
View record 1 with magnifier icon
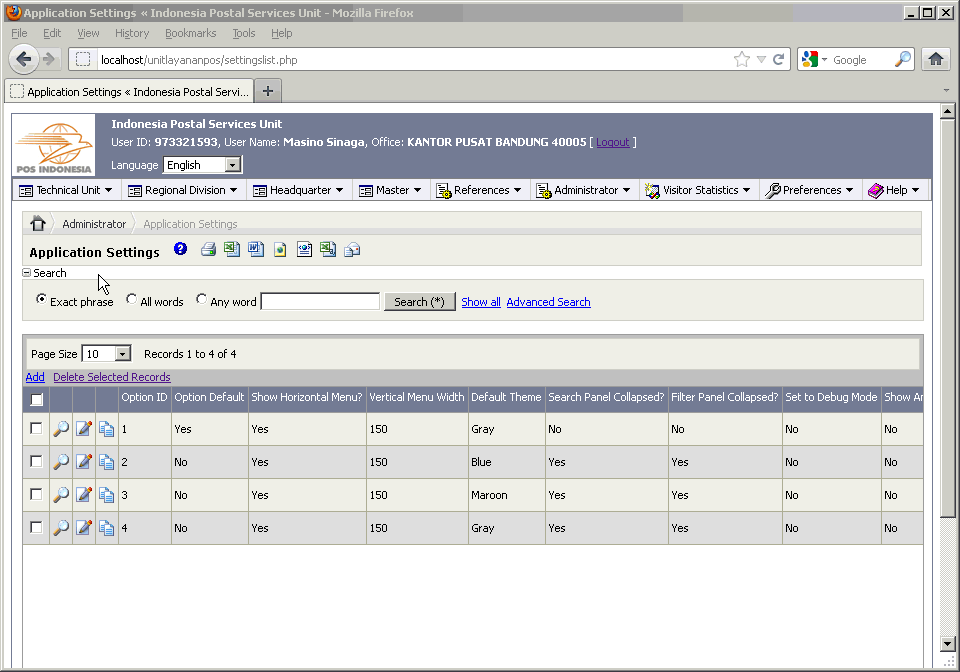point(61,429)
